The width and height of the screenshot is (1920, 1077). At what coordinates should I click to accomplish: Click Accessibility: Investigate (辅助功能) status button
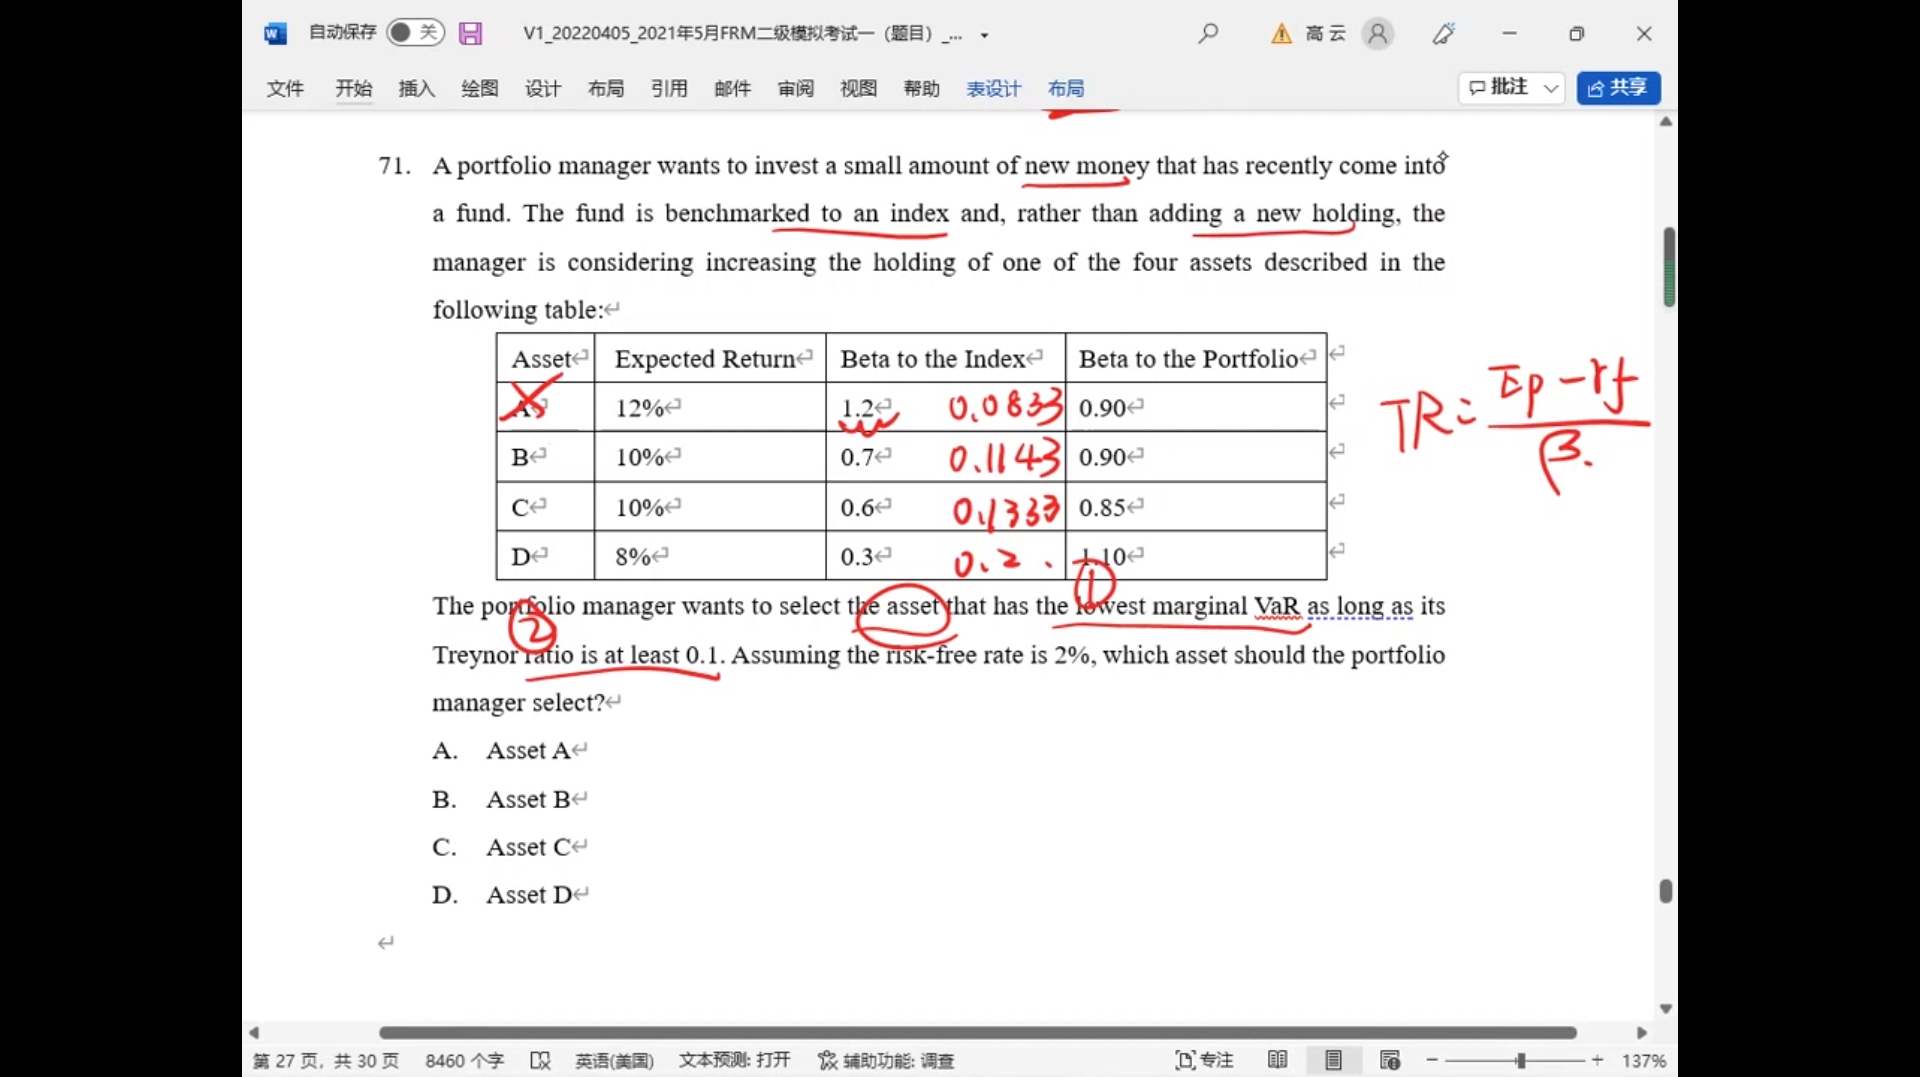click(886, 1060)
